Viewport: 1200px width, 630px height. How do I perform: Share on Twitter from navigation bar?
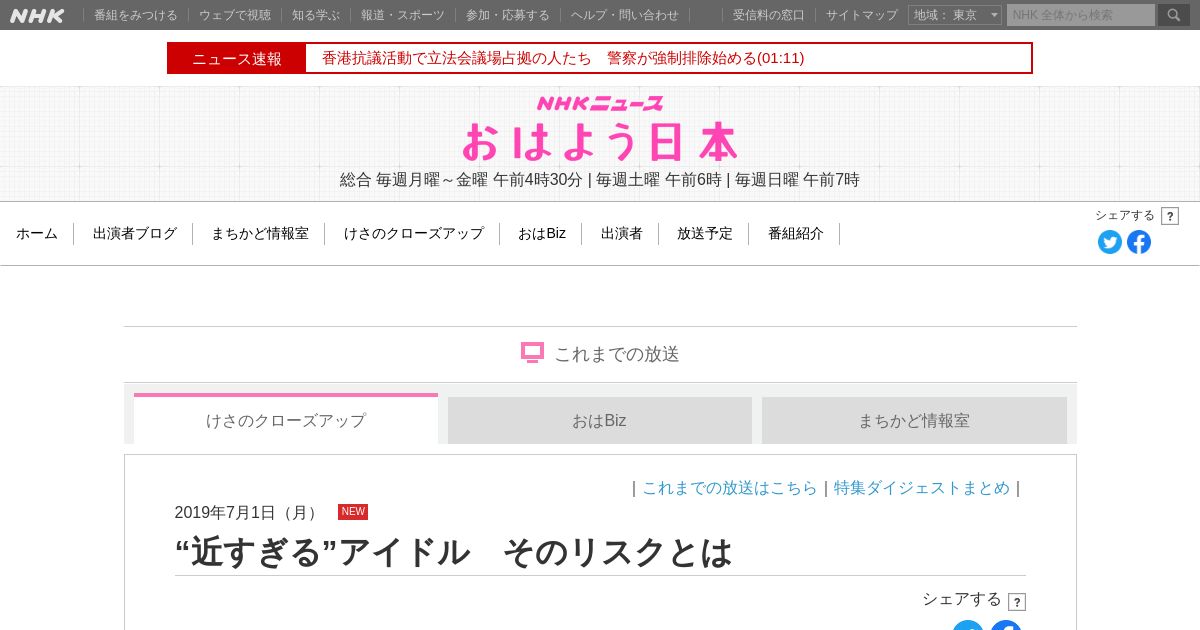pyautogui.click(x=1110, y=242)
